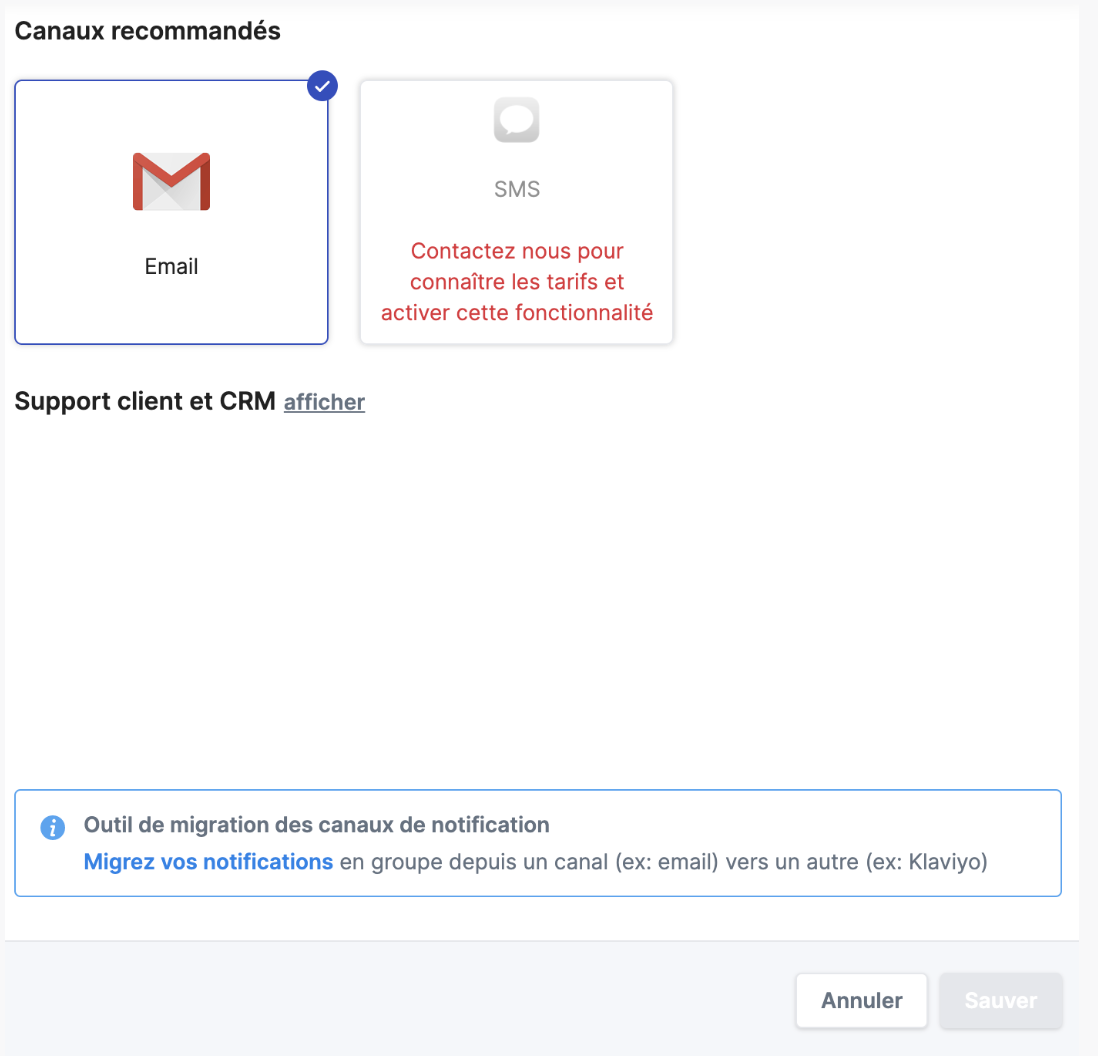Click the Support client et CRM heading

(x=145, y=402)
